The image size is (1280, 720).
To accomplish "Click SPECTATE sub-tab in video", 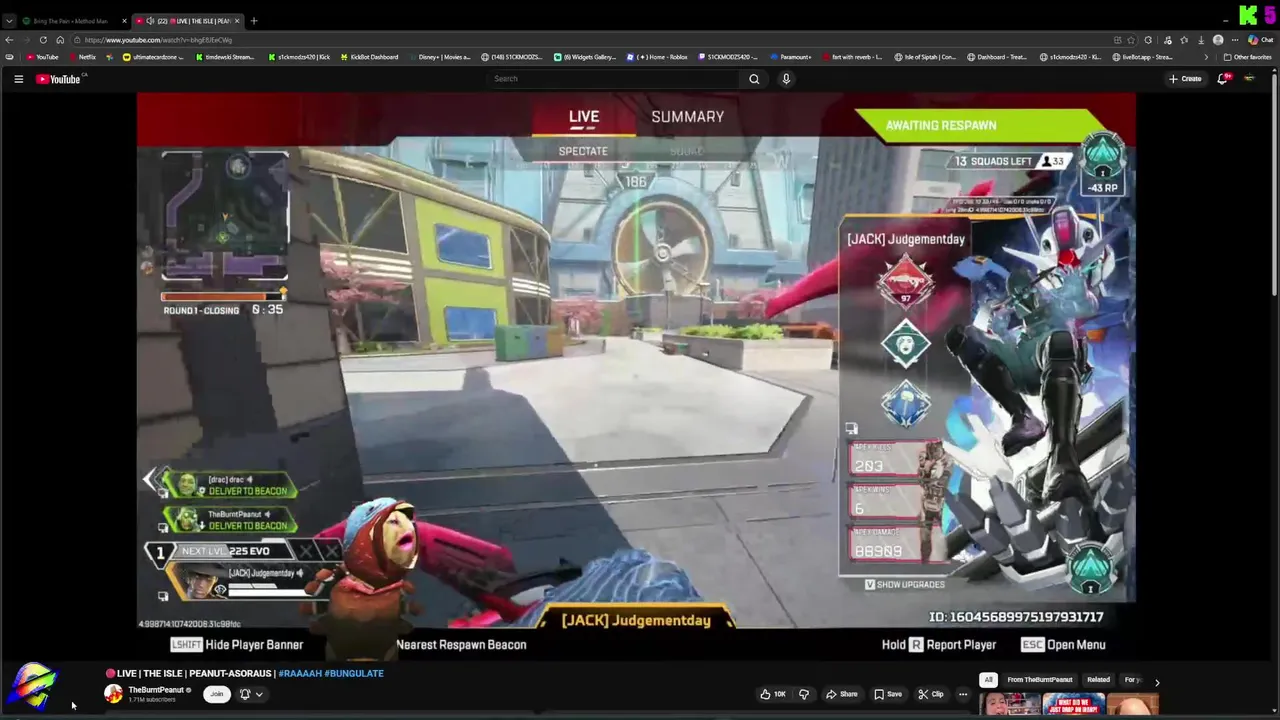I will click(583, 151).
